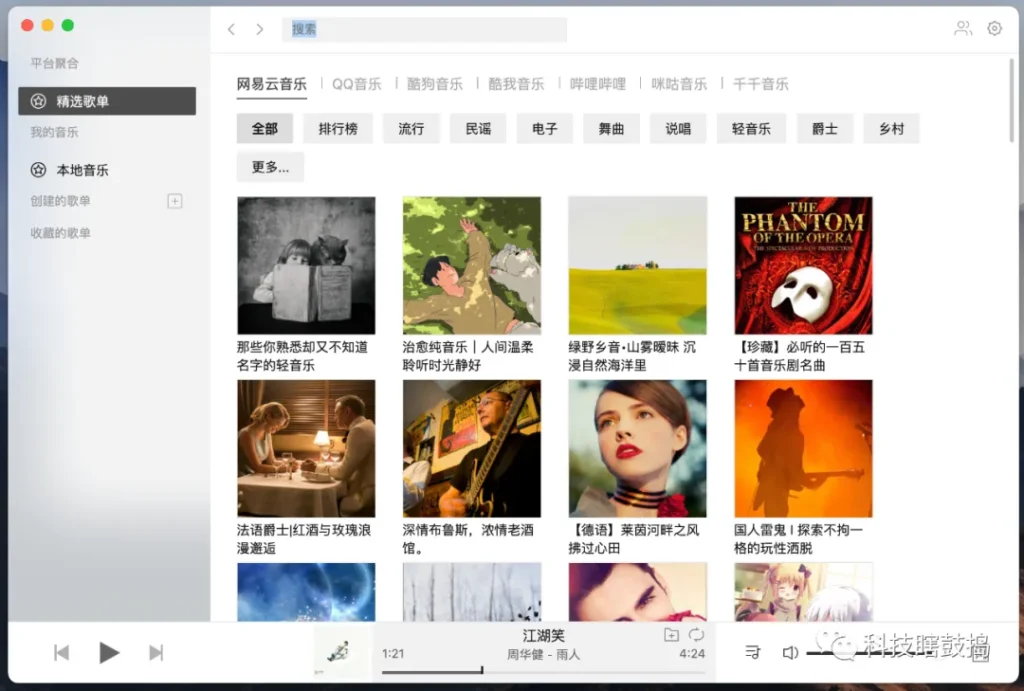Screen dimensions: 1024x691
Task: Open the user account icon
Action: pos(963,28)
